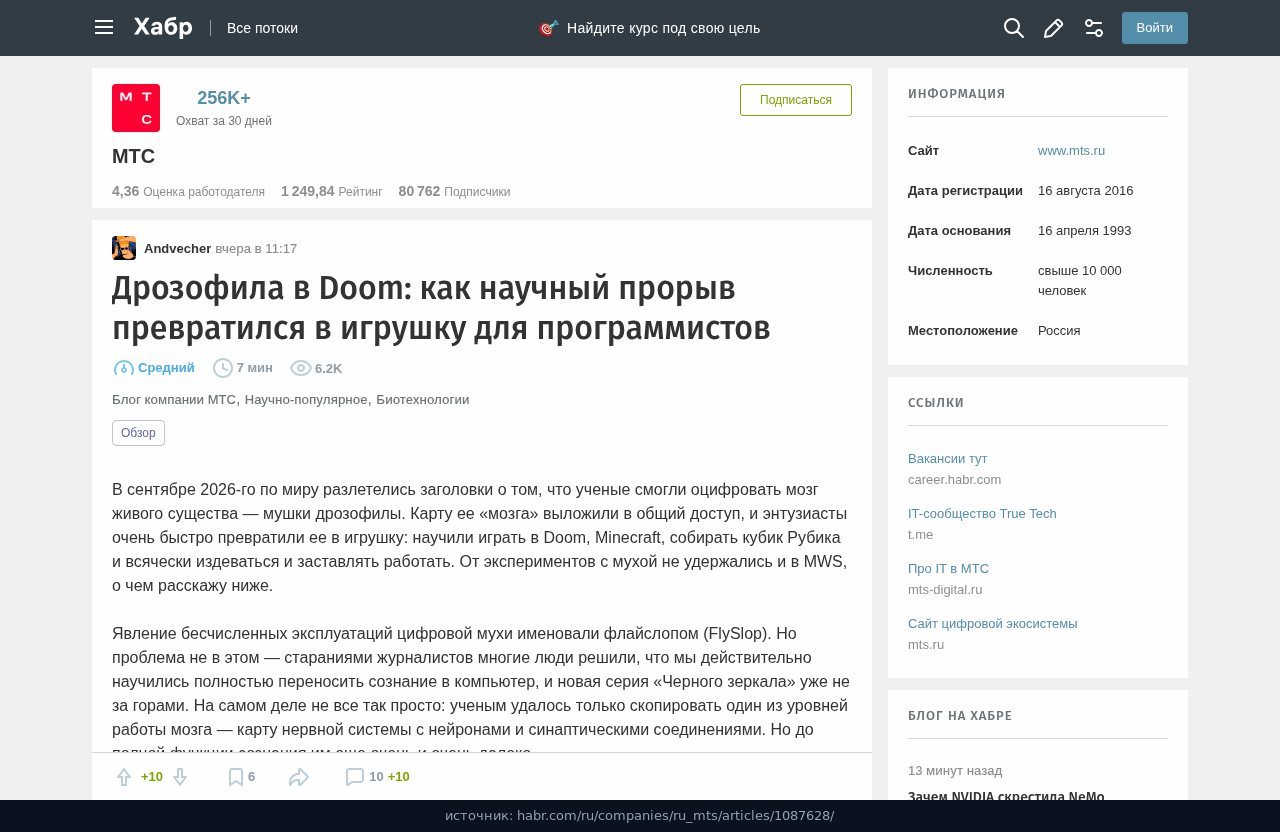This screenshot has height=832, width=1280.
Task: Upvote the article with up arrow
Action: click(x=124, y=777)
